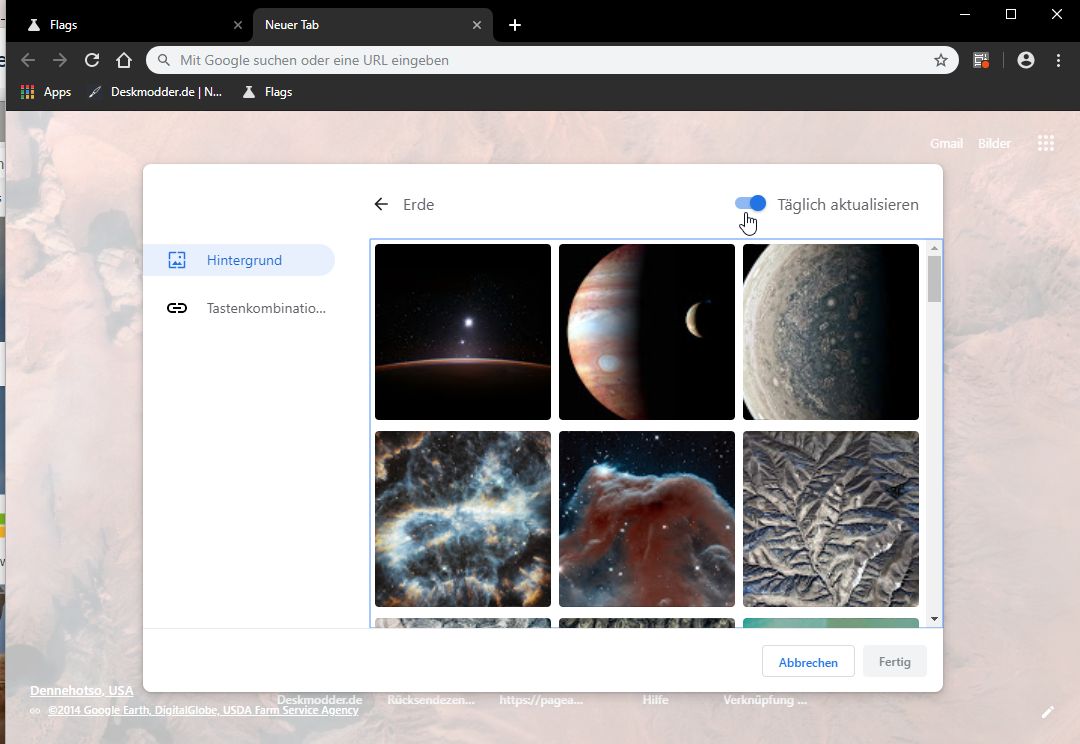Maximize the Chrome window
This screenshot has width=1080, height=744.
tap(1011, 14)
